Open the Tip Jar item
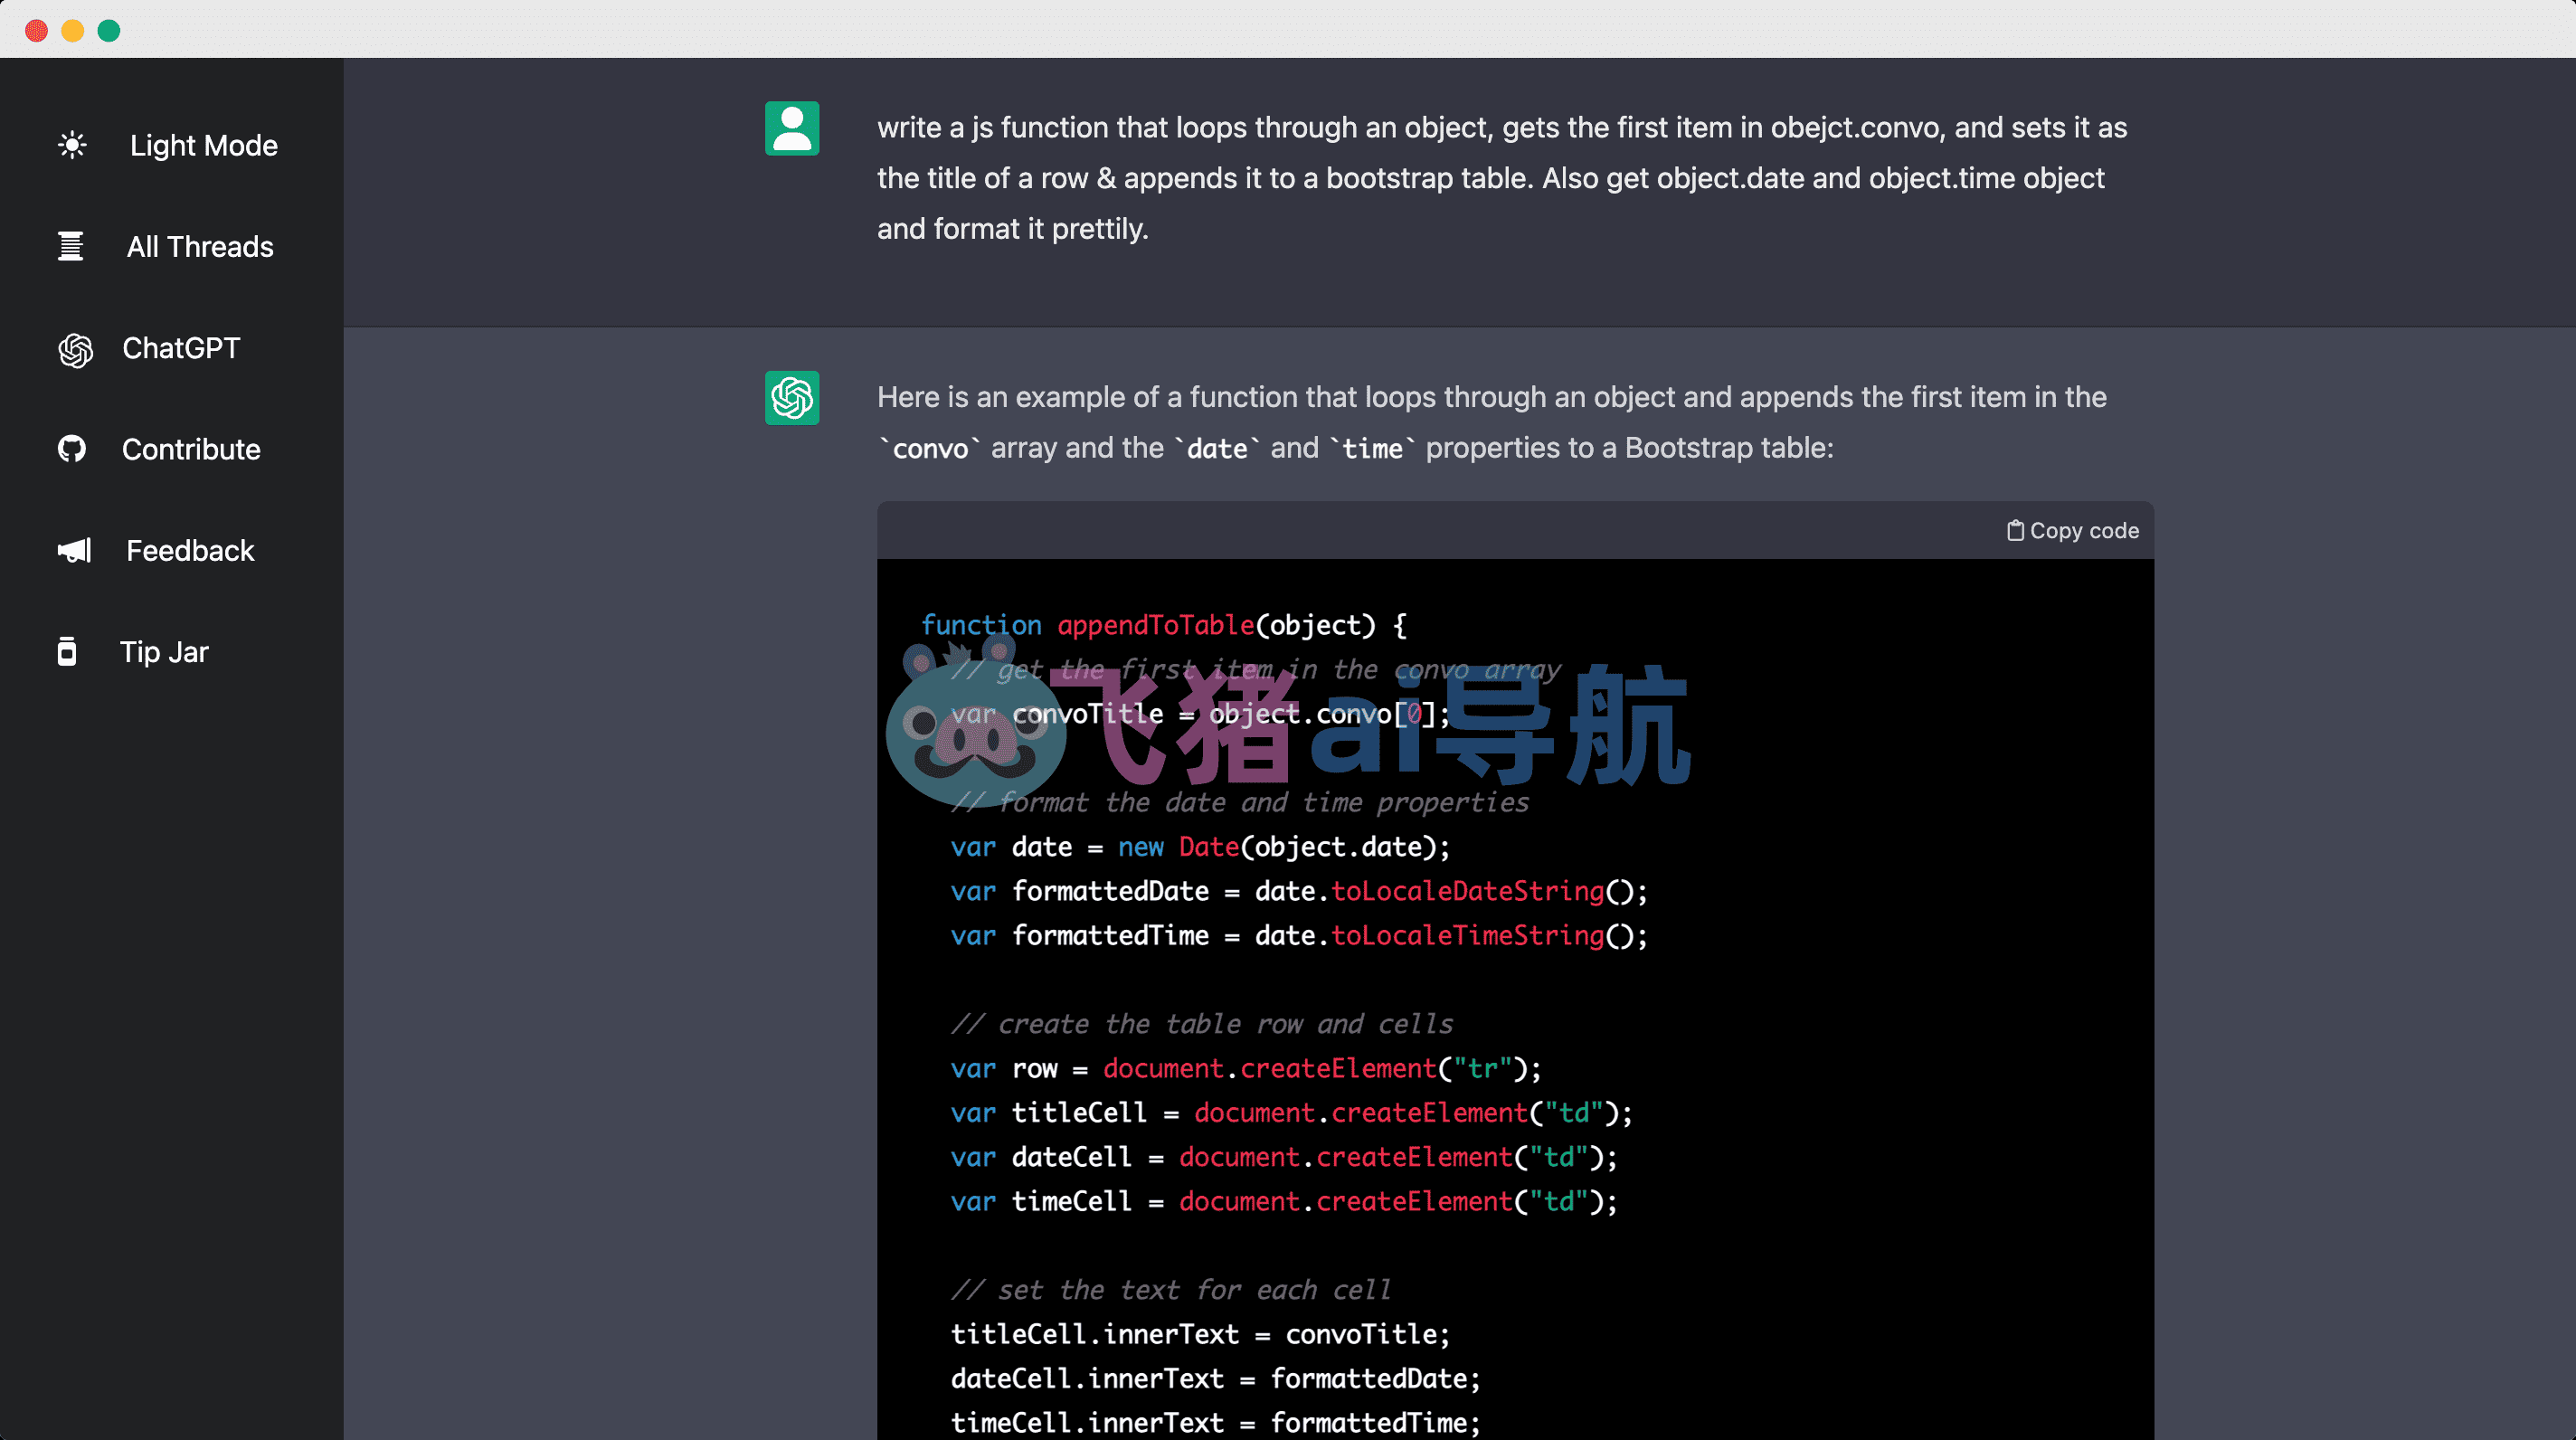 pos(164,652)
